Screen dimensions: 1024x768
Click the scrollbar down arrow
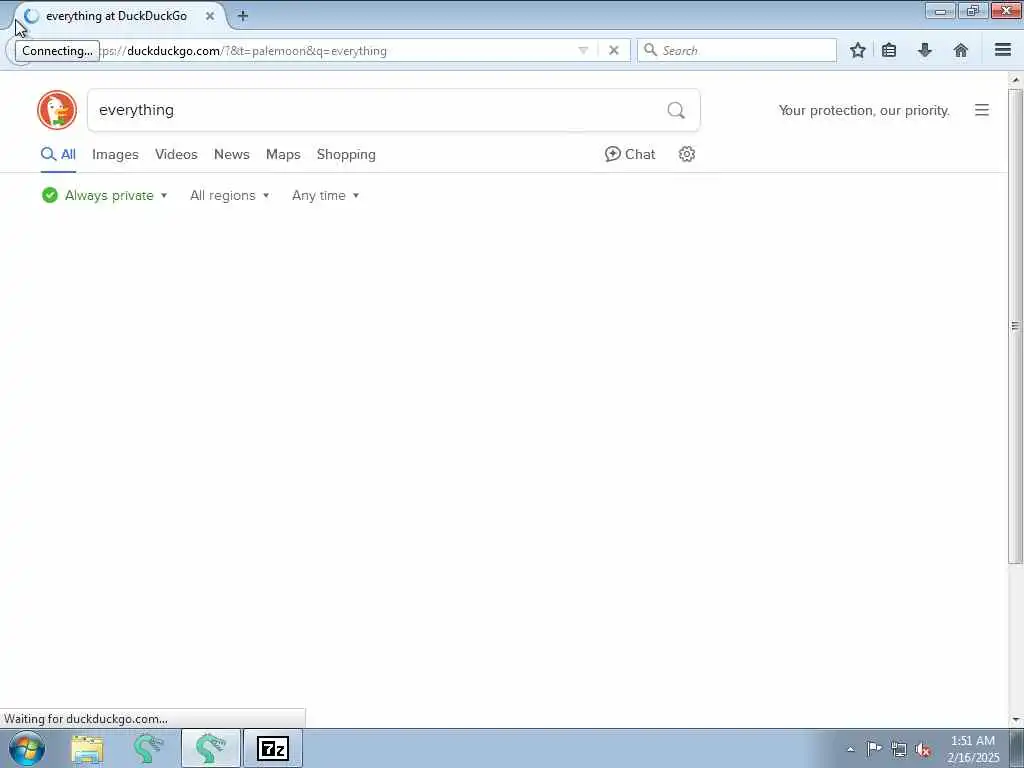pyautogui.click(x=1015, y=720)
